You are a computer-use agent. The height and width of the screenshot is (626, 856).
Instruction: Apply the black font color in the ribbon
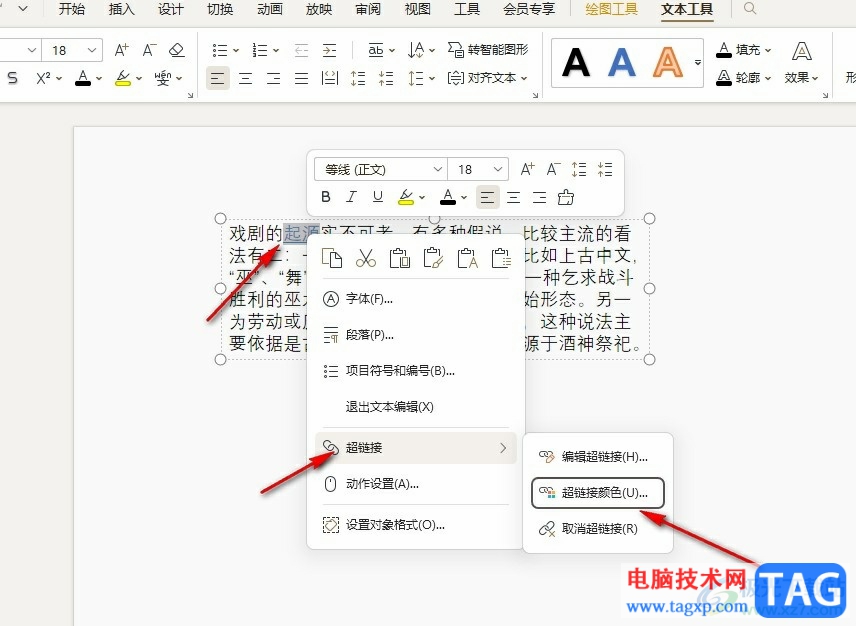(x=83, y=78)
